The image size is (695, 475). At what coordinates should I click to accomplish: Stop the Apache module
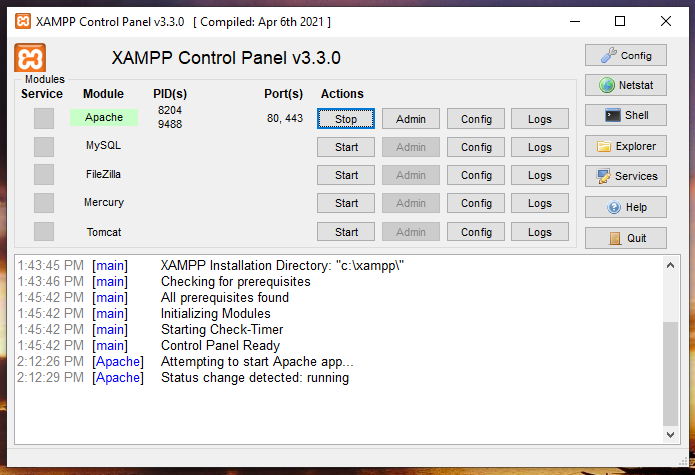click(x=346, y=119)
